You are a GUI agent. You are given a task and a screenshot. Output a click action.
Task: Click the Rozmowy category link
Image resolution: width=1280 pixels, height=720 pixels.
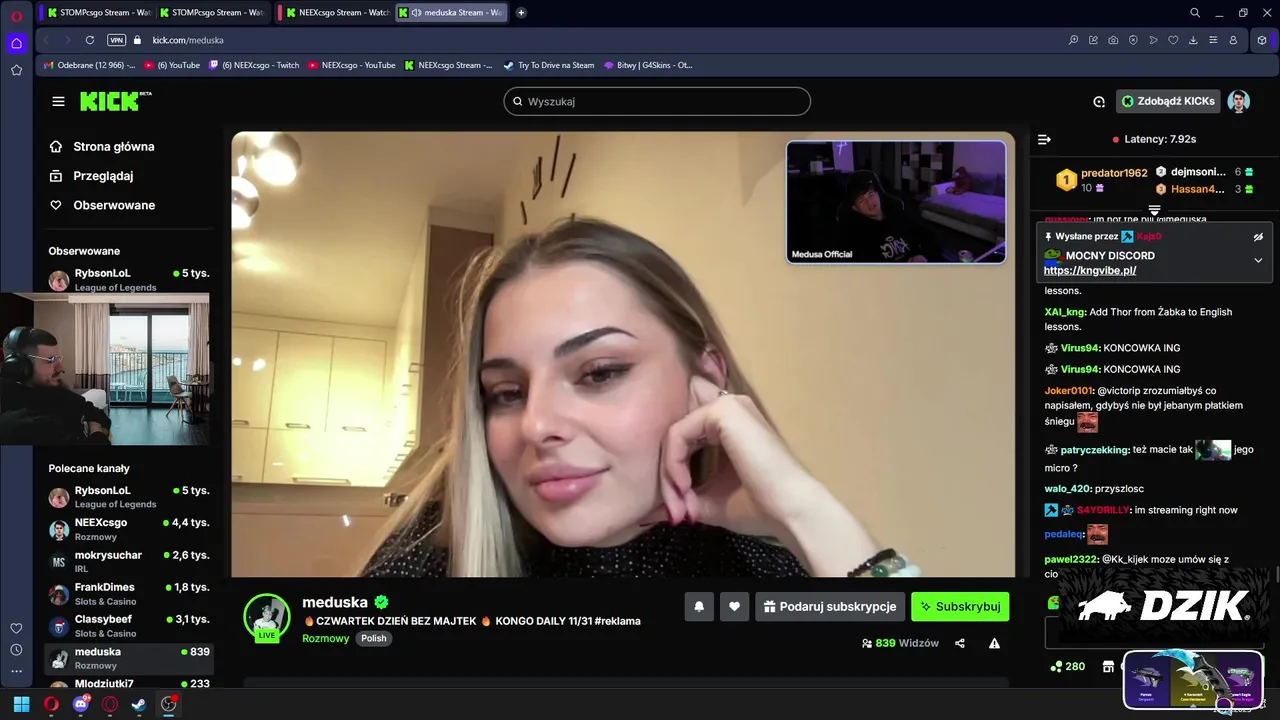pos(326,638)
